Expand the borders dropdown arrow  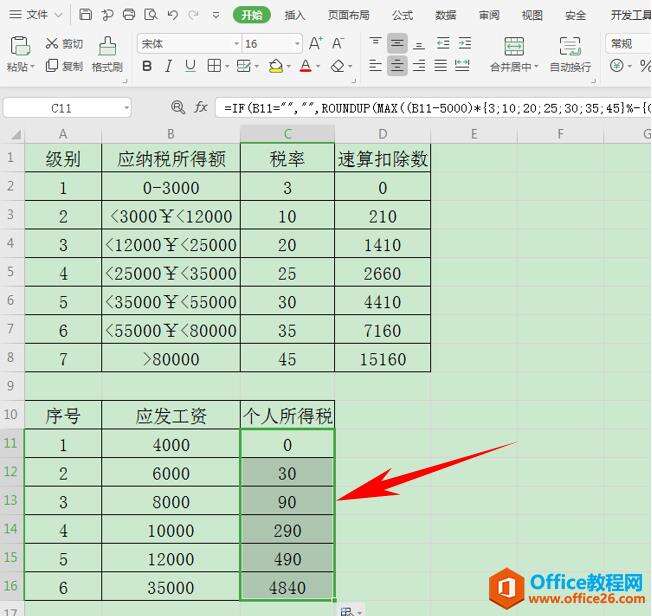pyautogui.click(x=227, y=67)
